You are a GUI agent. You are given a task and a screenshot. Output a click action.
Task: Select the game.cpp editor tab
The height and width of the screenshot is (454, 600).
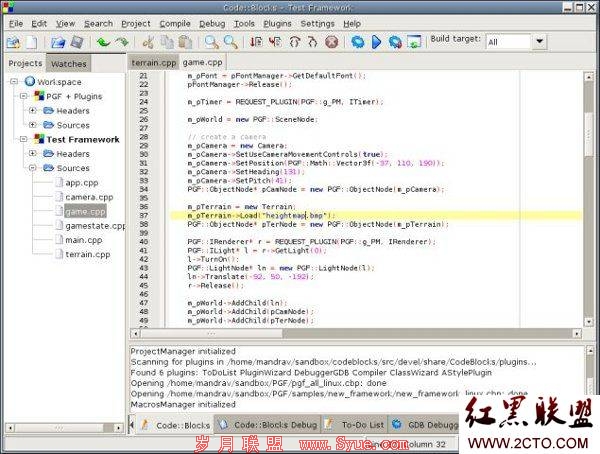202,62
